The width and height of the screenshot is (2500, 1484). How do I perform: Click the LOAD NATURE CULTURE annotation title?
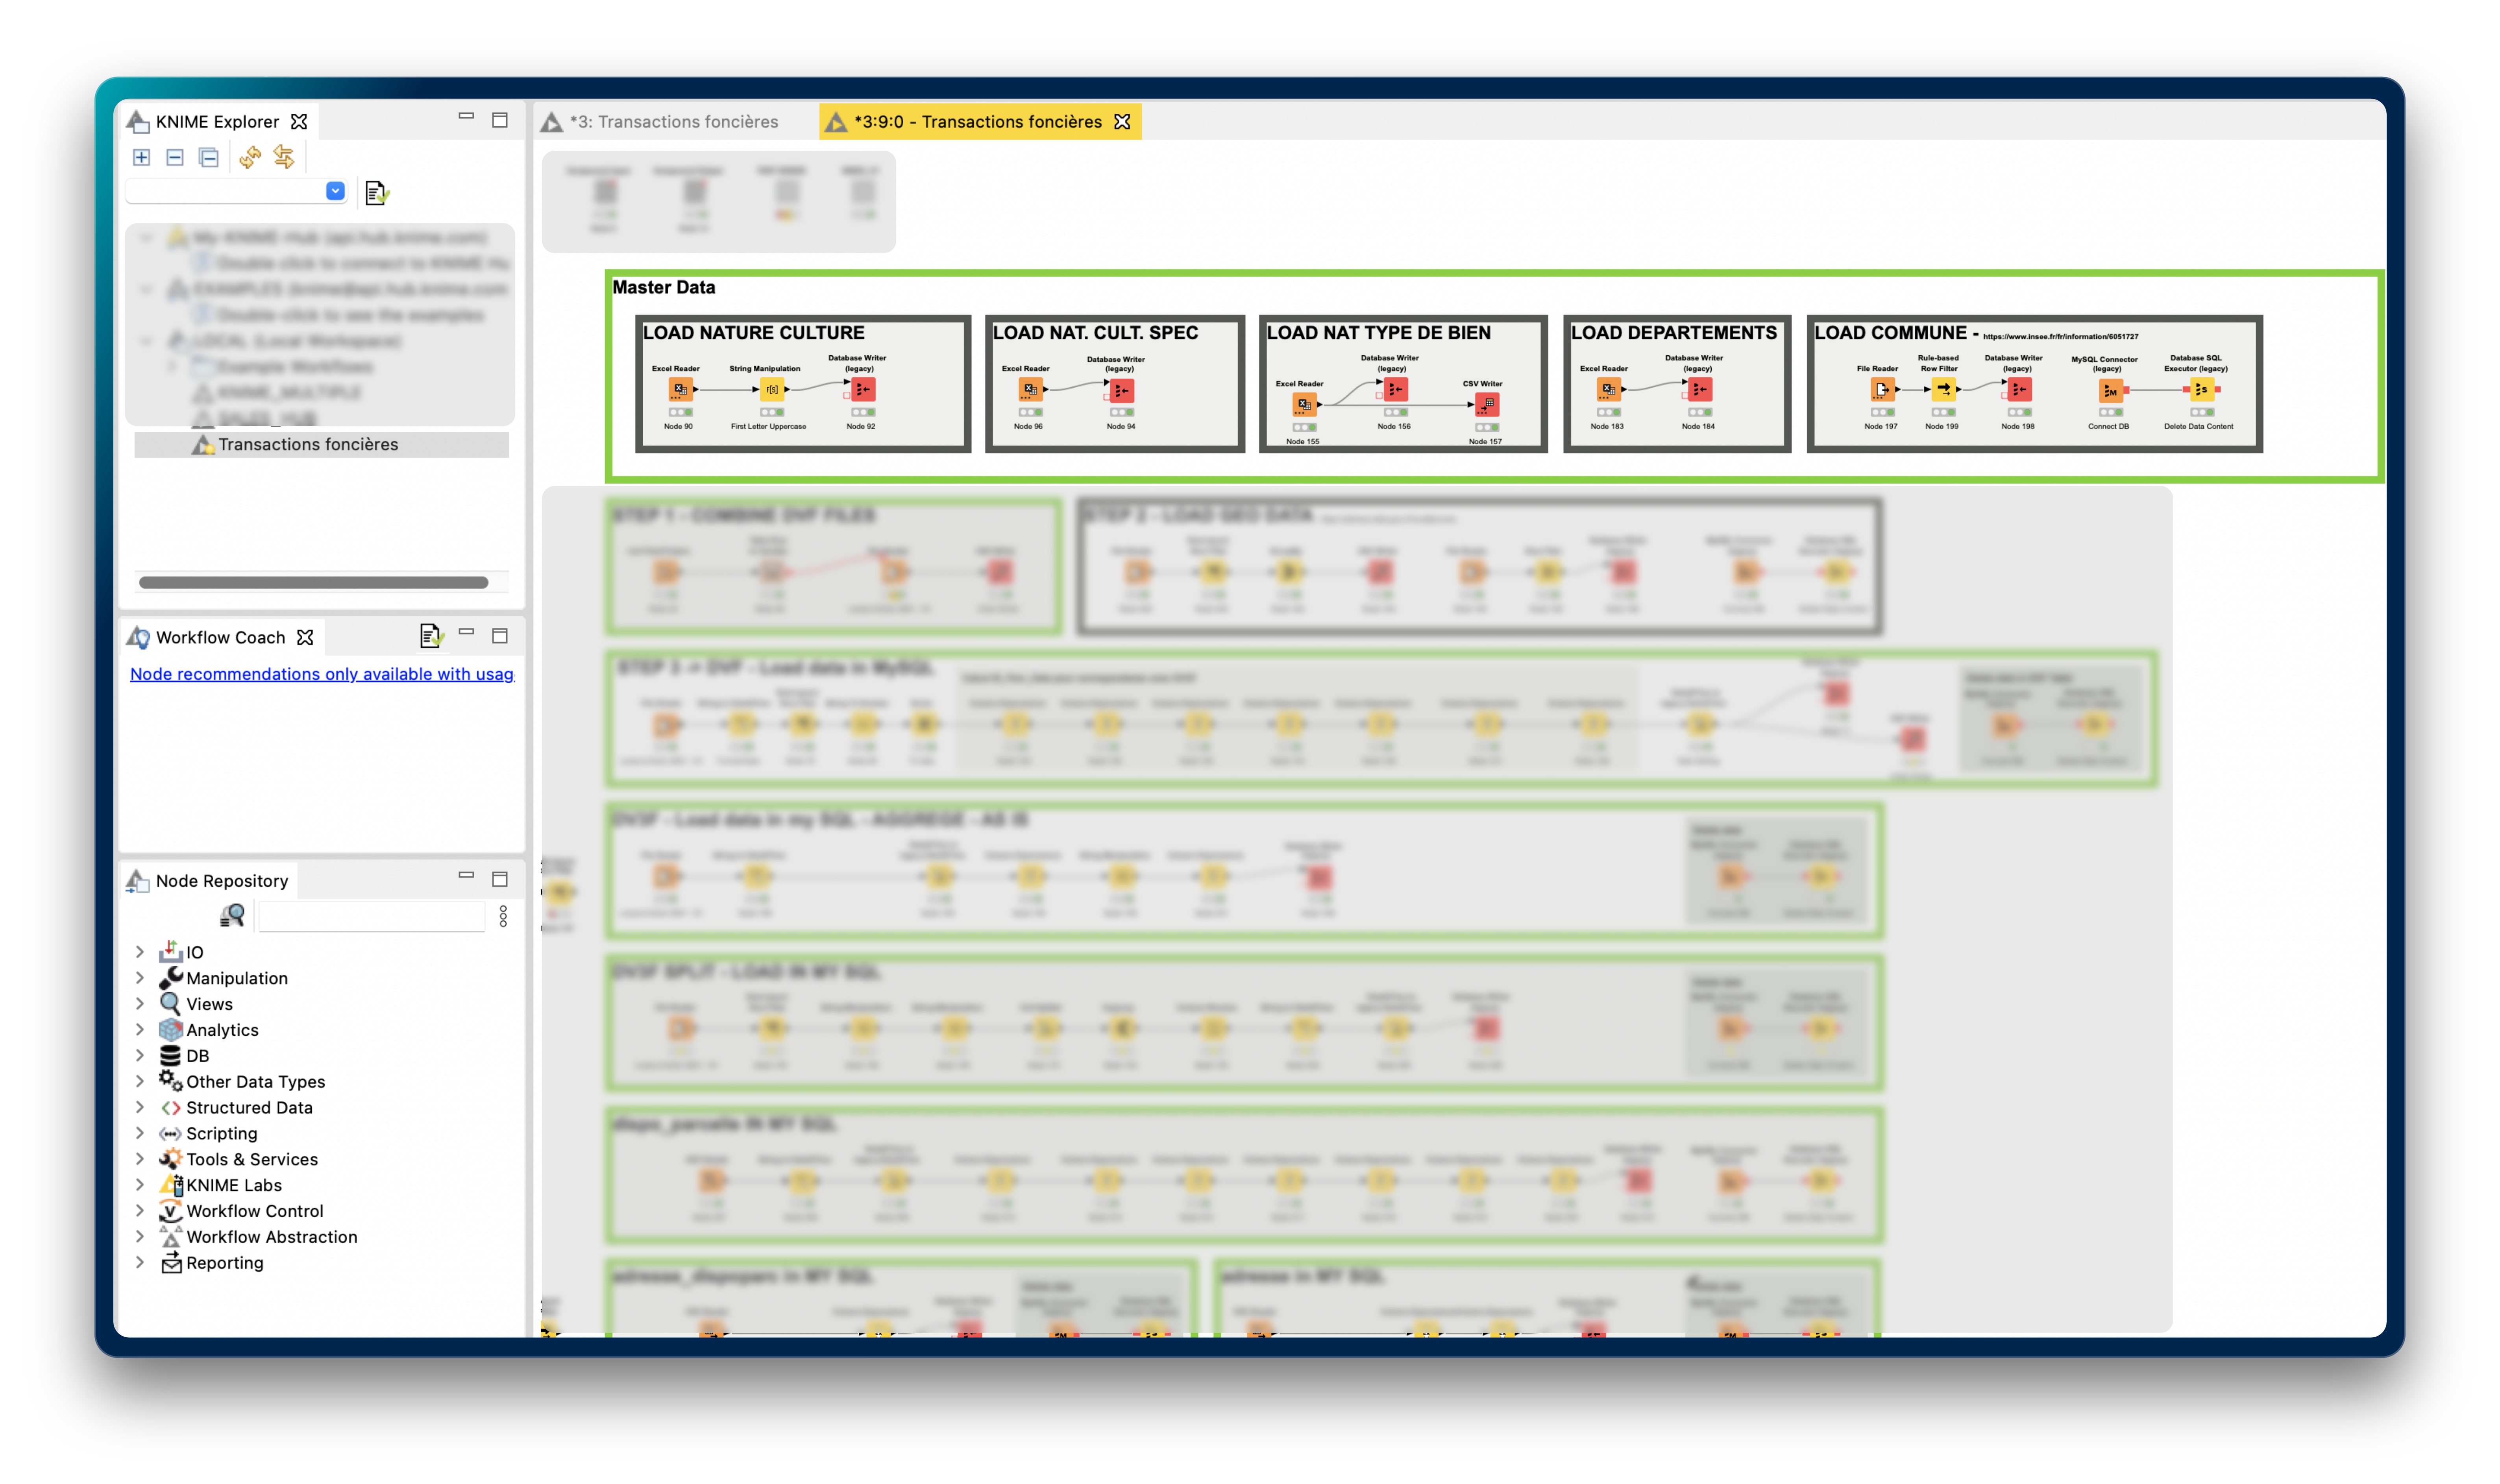click(754, 333)
